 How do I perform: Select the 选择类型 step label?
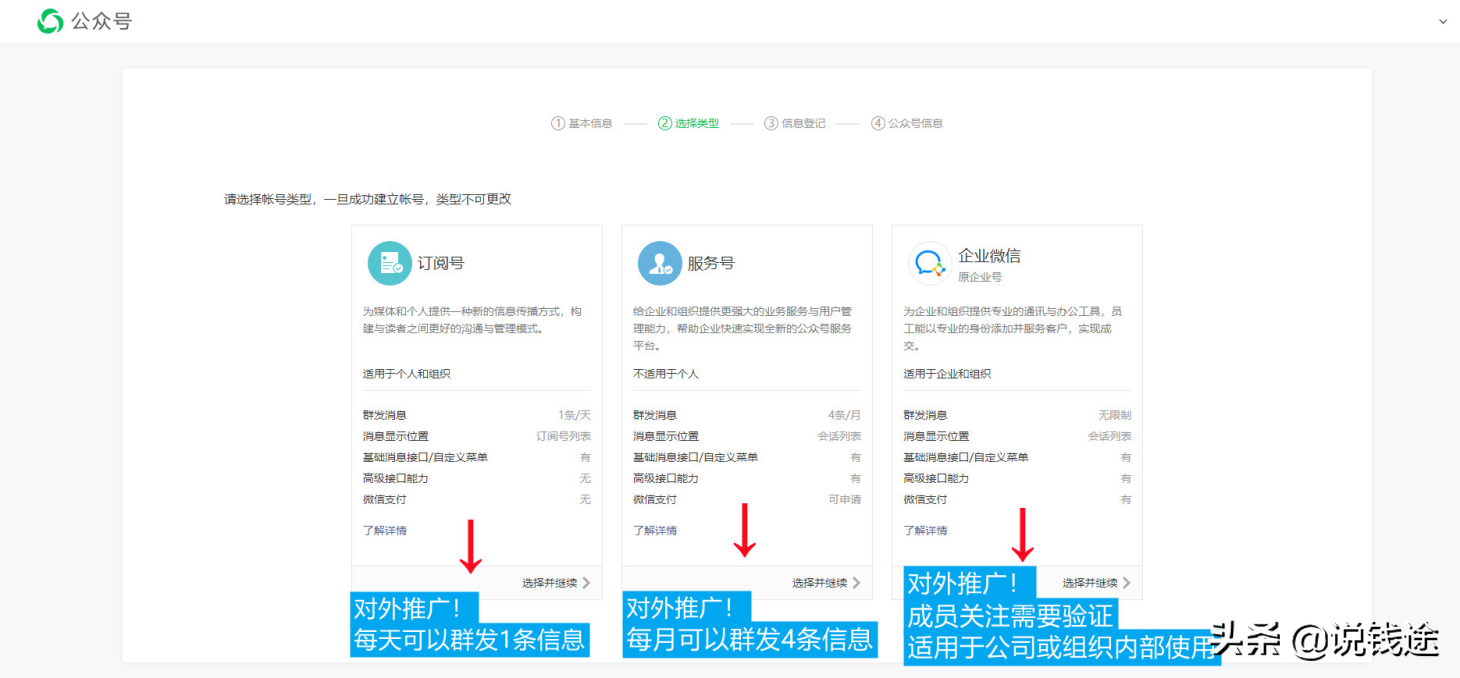point(699,122)
